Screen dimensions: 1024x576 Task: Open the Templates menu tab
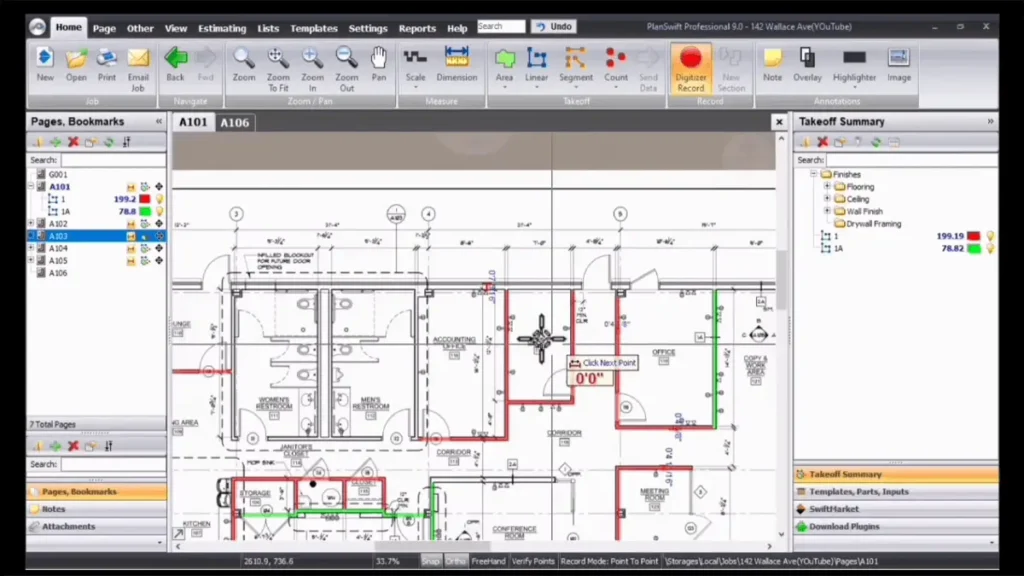click(313, 28)
